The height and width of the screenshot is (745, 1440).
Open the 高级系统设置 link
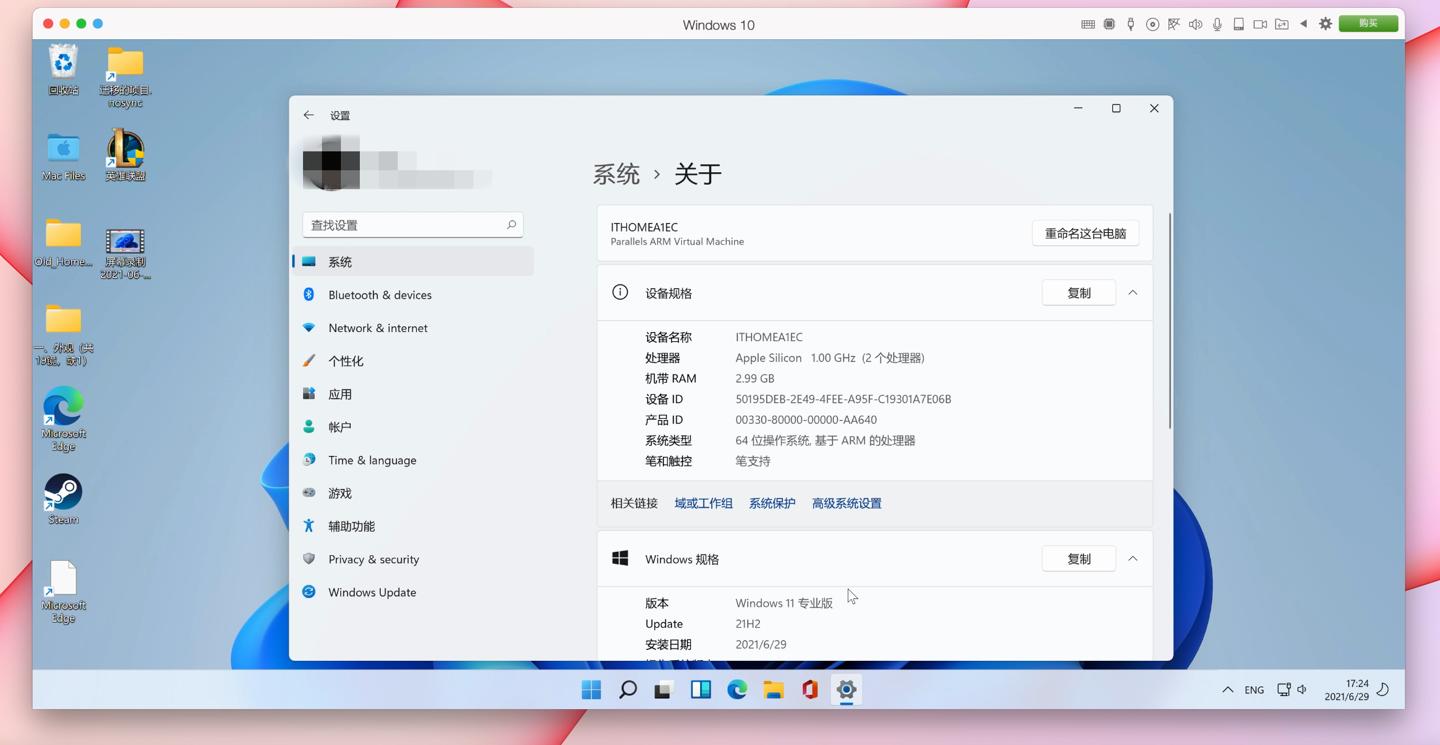pos(846,503)
